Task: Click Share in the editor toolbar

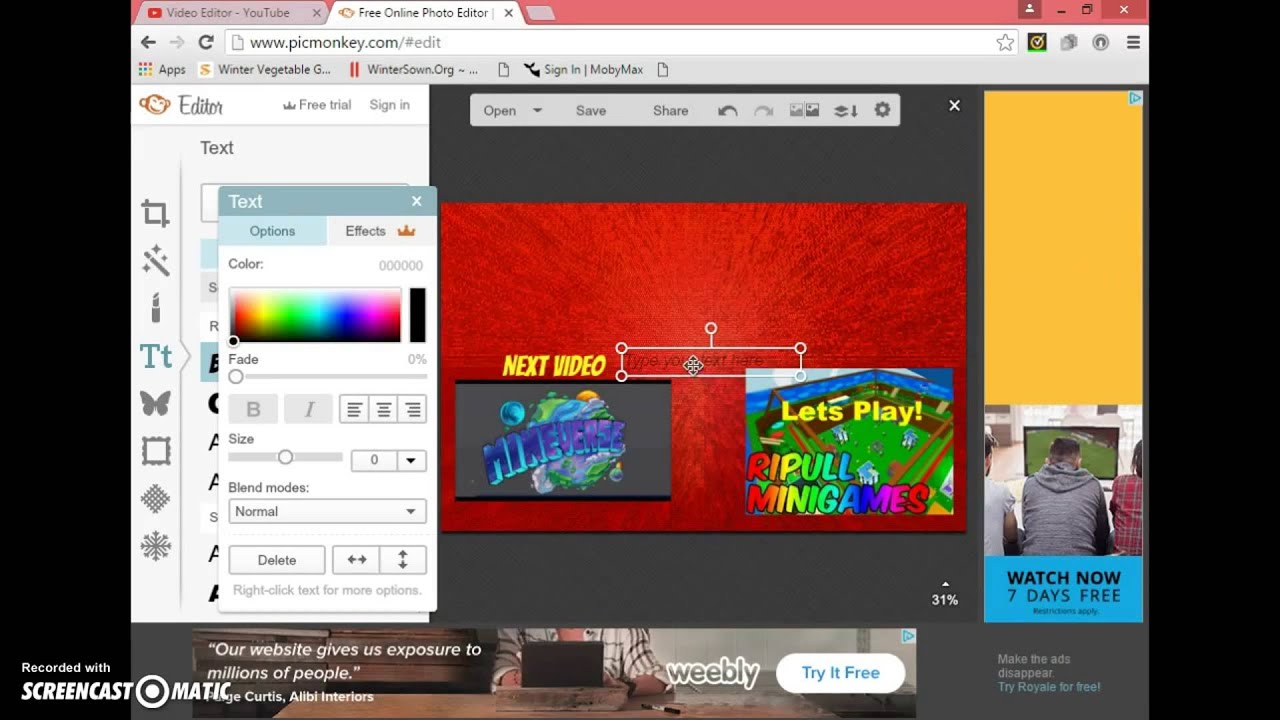Action: tap(670, 111)
